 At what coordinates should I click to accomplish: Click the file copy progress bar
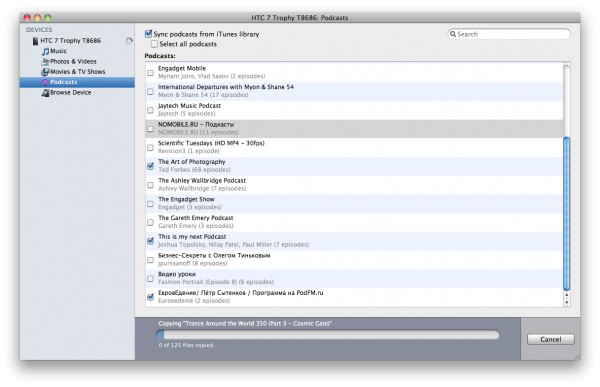(328, 335)
